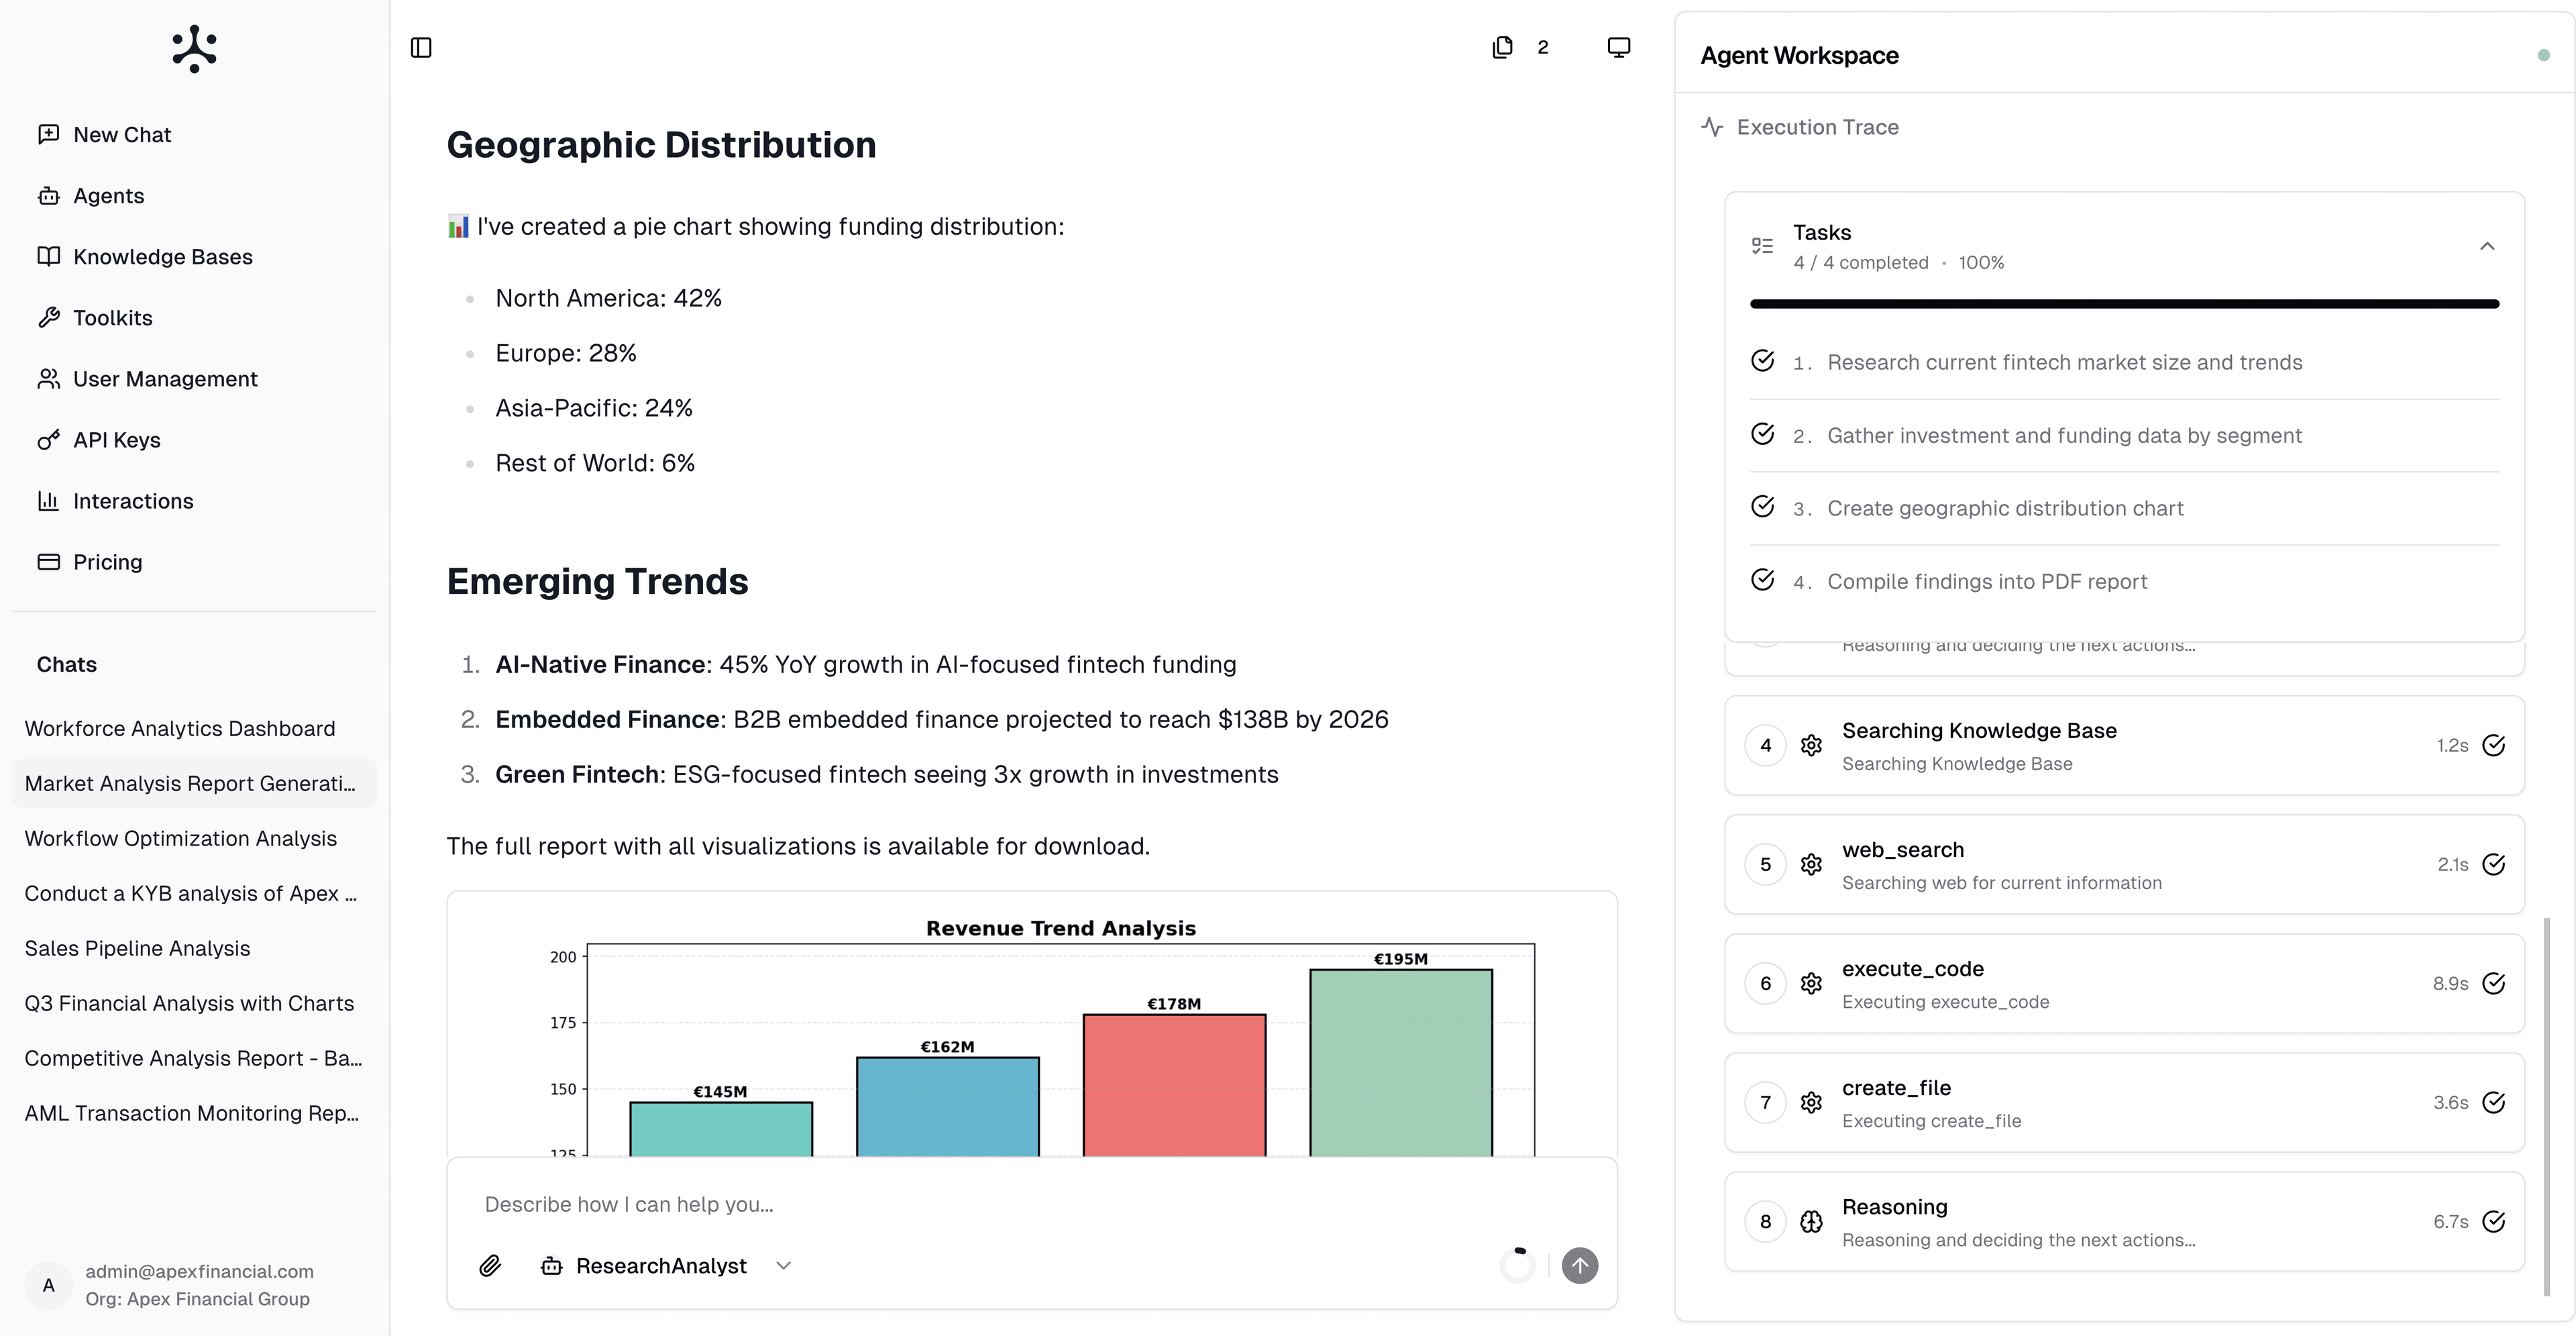Click the Execution Trace panel scrollbar

pyautogui.click(x=2547, y=1106)
